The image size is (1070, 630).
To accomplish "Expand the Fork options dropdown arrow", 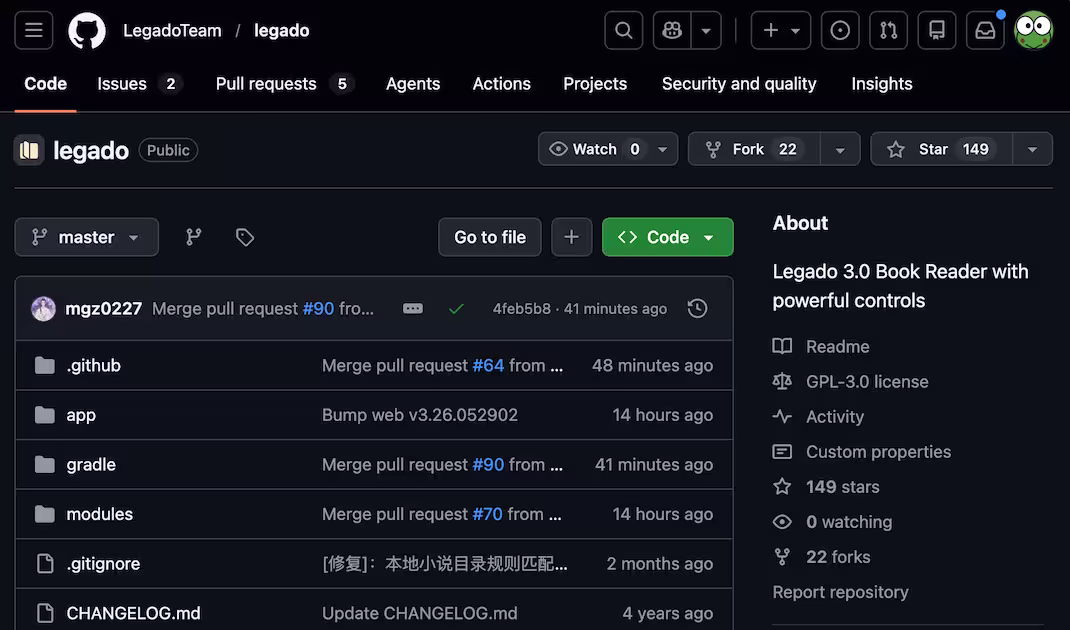I will click(x=840, y=149).
